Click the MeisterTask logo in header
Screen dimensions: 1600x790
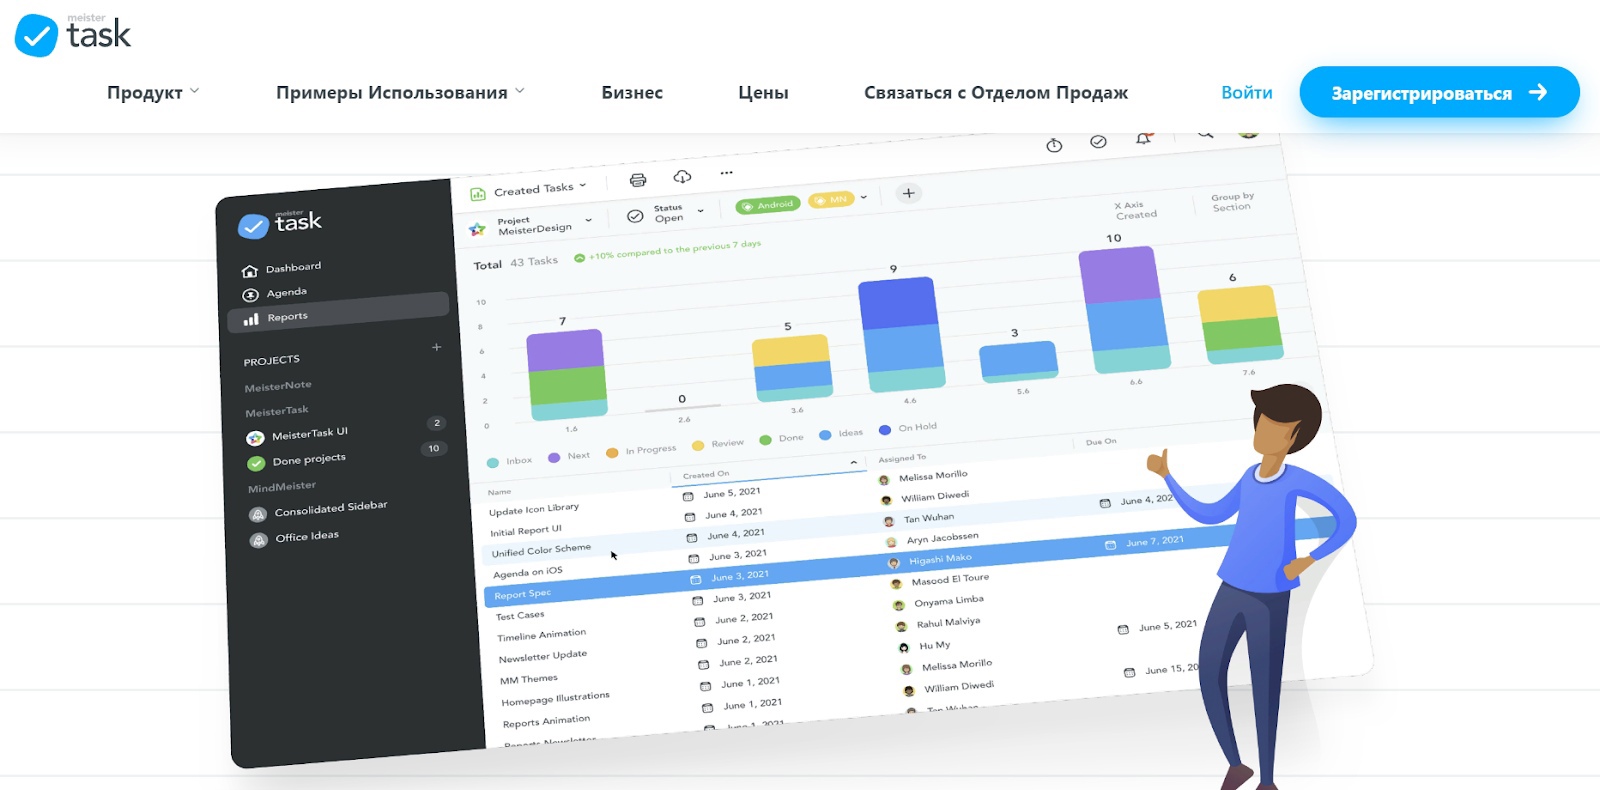(73, 35)
